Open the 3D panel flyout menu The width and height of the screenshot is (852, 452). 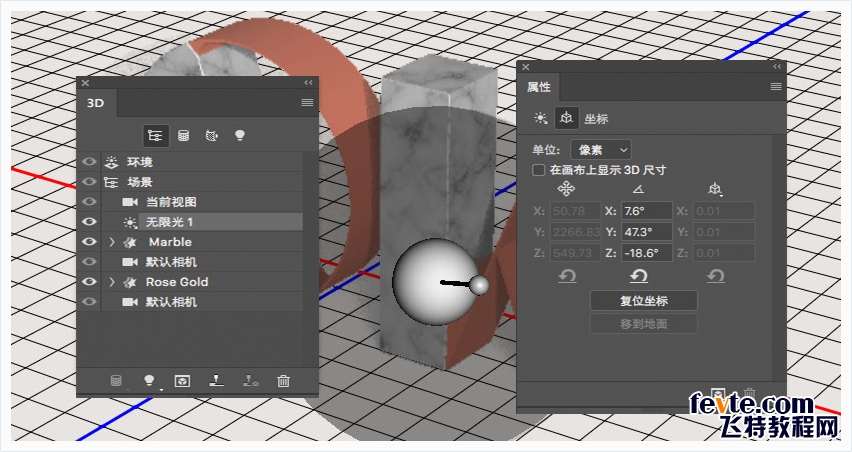point(307,103)
